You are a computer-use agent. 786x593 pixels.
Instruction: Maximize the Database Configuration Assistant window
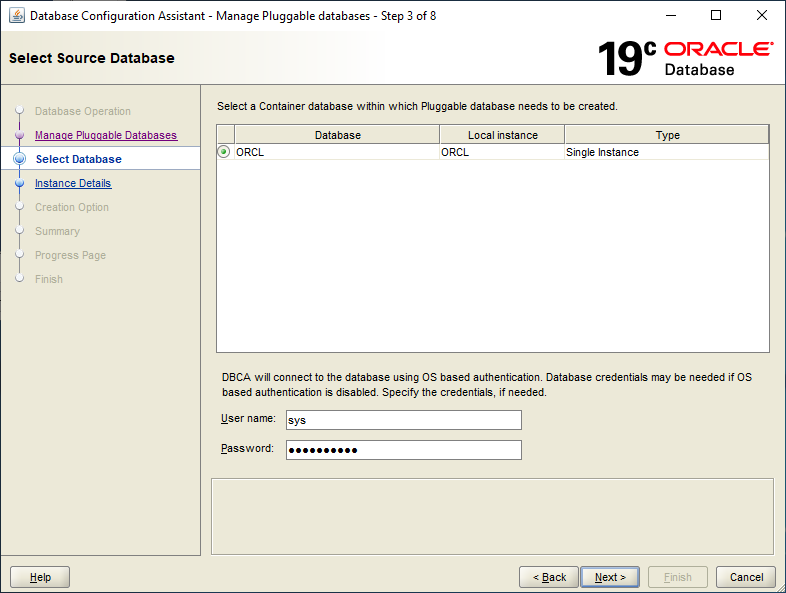[716, 16]
